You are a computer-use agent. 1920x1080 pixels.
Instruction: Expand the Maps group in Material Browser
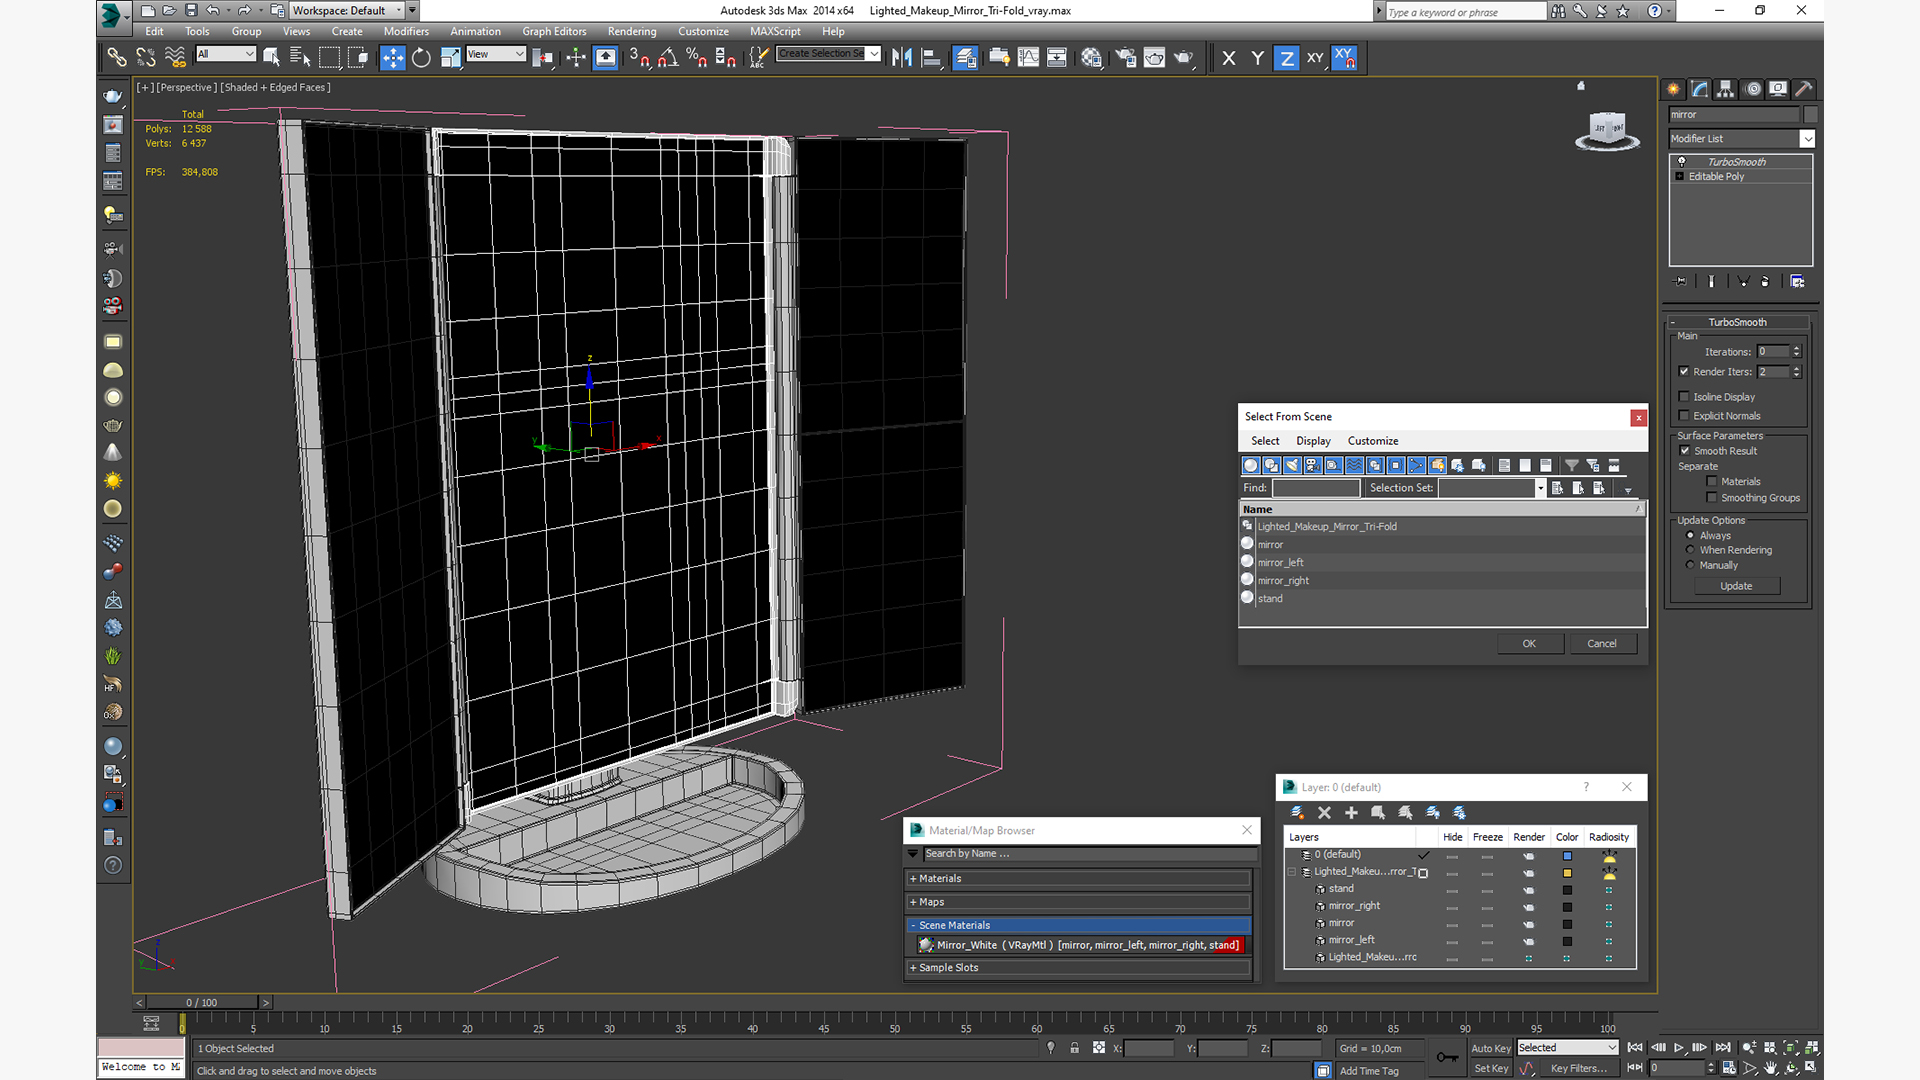pos(1078,902)
